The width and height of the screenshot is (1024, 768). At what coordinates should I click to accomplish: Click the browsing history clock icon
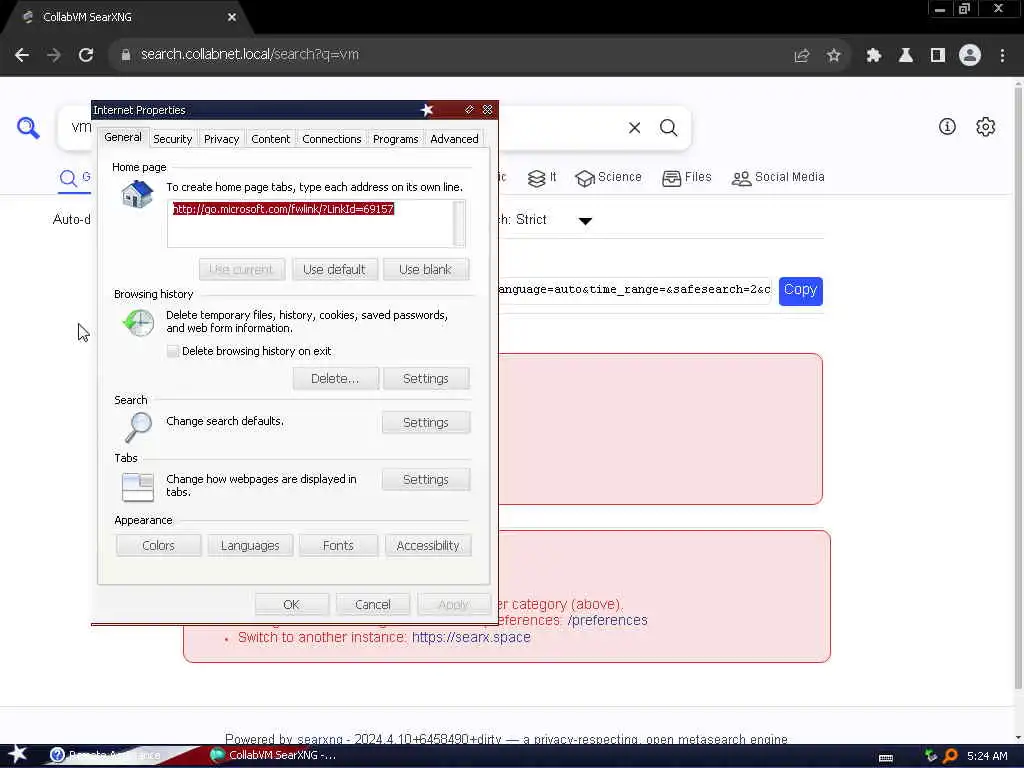pos(138,323)
